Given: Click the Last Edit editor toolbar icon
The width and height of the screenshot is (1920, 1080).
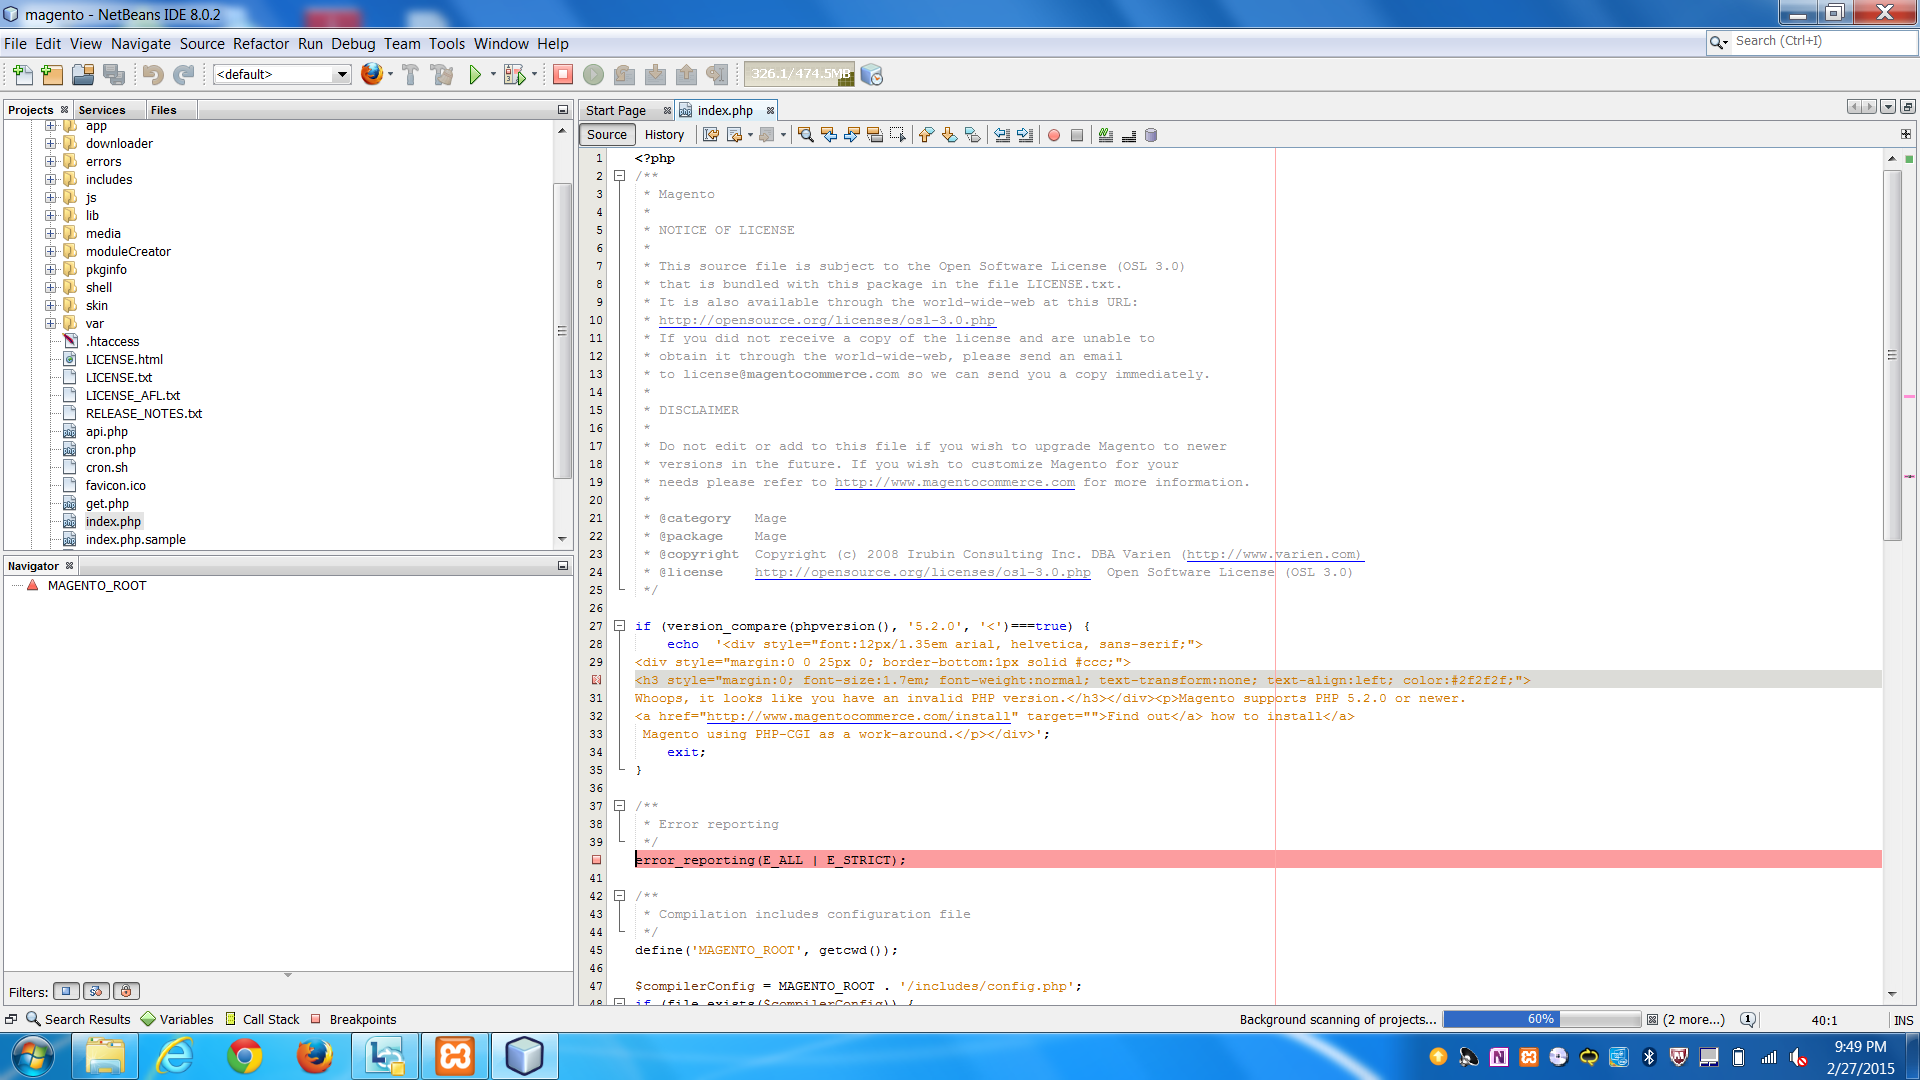Looking at the screenshot, I should pyautogui.click(x=711, y=135).
